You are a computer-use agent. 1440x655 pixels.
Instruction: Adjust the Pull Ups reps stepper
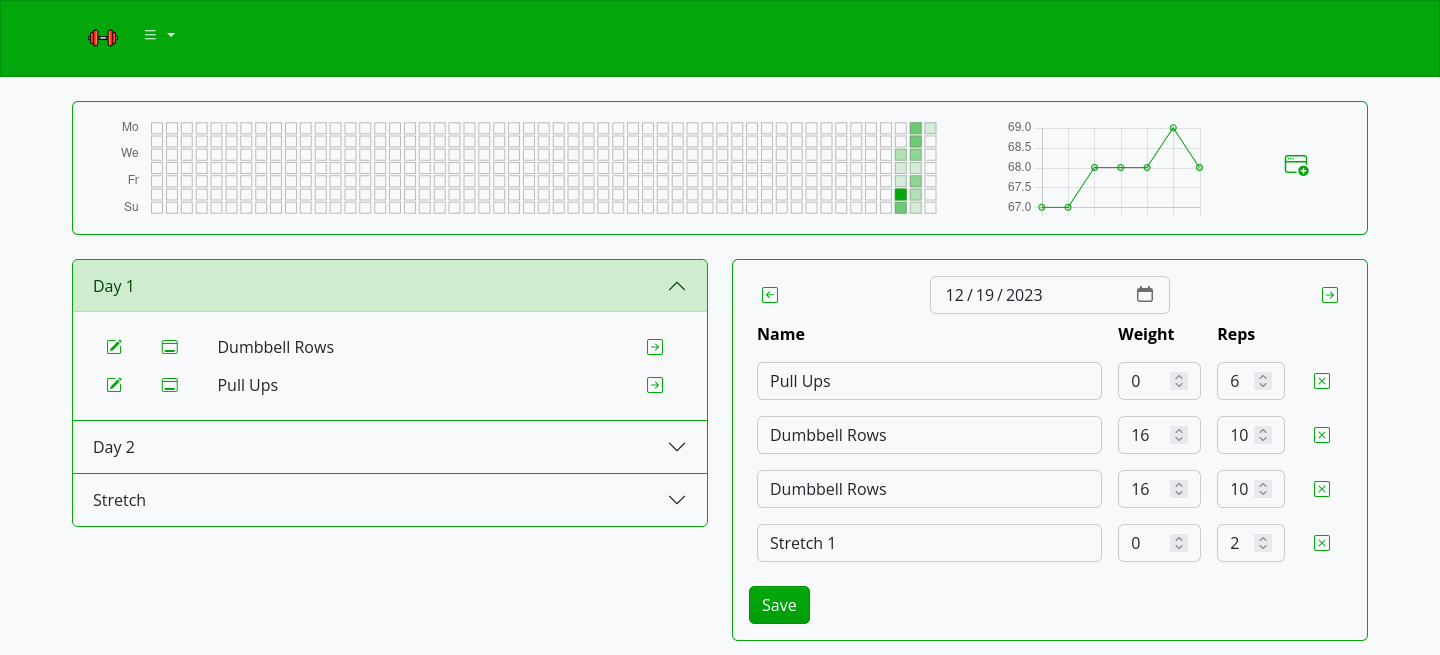click(x=1263, y=381)
